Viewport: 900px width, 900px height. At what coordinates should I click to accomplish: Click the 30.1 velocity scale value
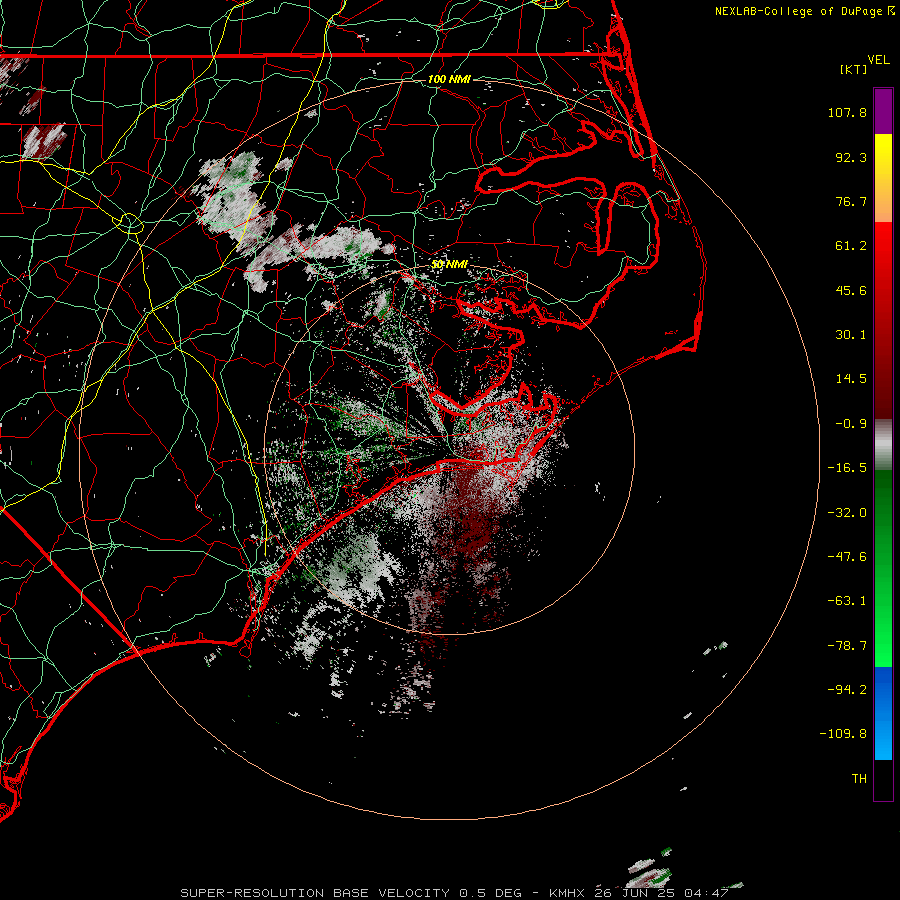pyautogui.click(x=851, y=335)
